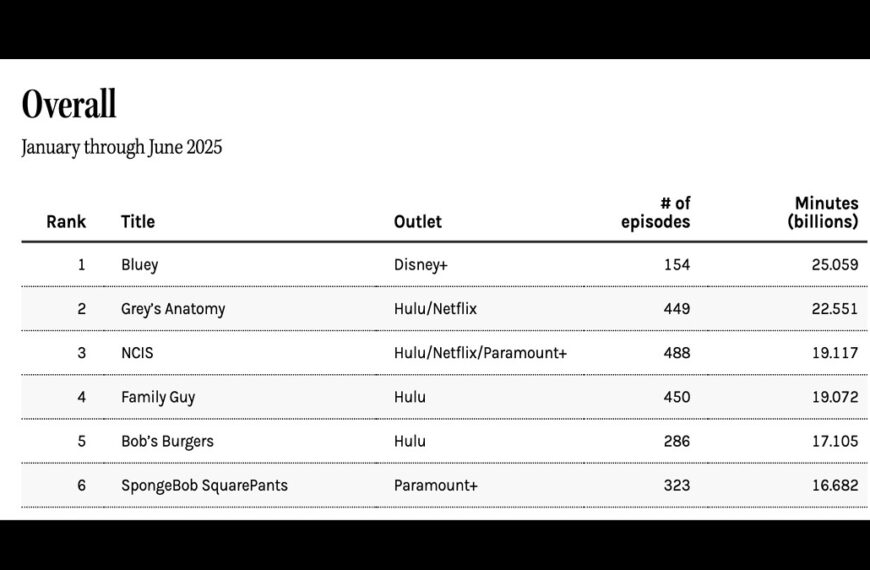Click the Rank column header
This screenshot has width=870, height=570.
click(66, 221)
